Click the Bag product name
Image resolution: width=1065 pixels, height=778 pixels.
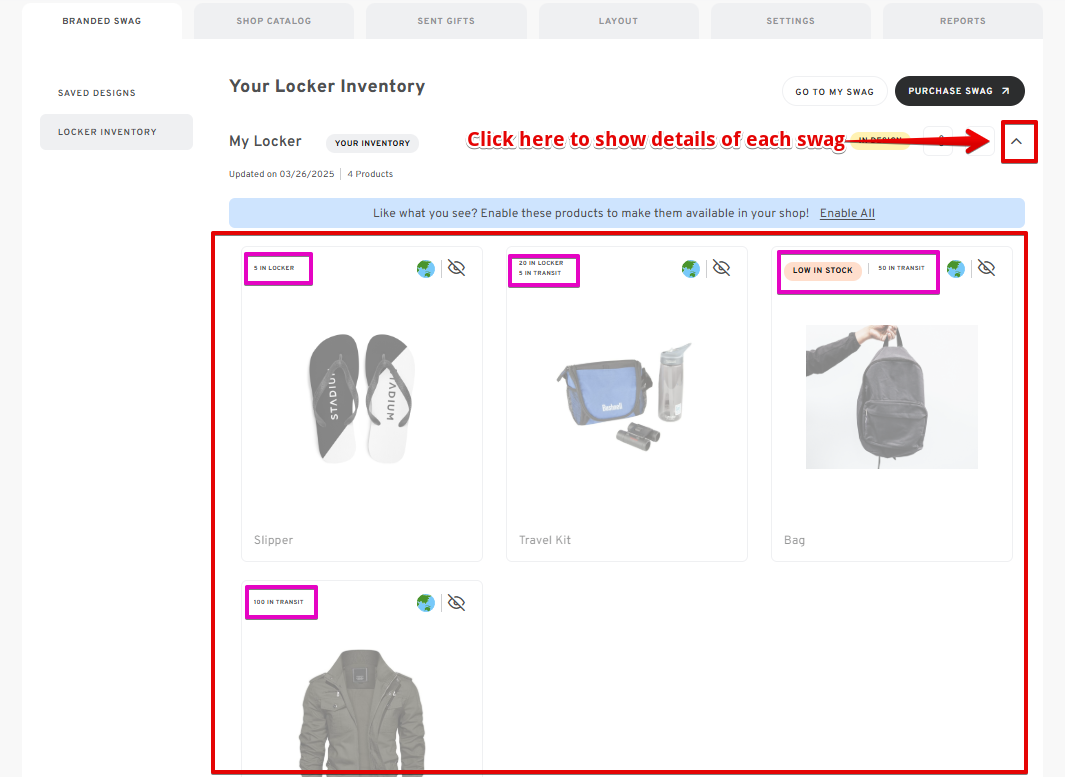[x=794, y=541]
